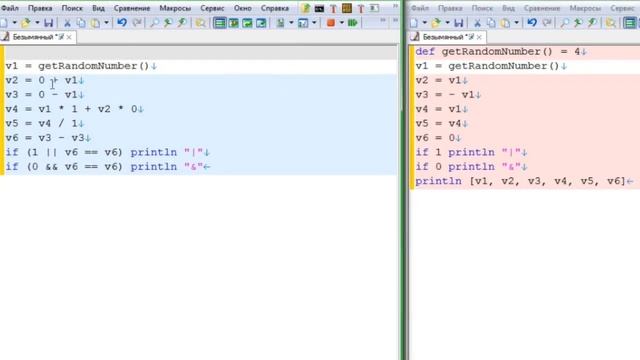The image size is (640, 360).
Task: Open the Сравнение menu in left window
Action: [132, 8]
